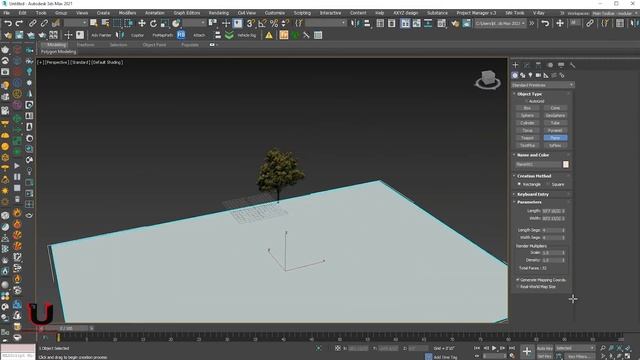
Task: Click the Select by Name icon
Action: pos(105,23)
